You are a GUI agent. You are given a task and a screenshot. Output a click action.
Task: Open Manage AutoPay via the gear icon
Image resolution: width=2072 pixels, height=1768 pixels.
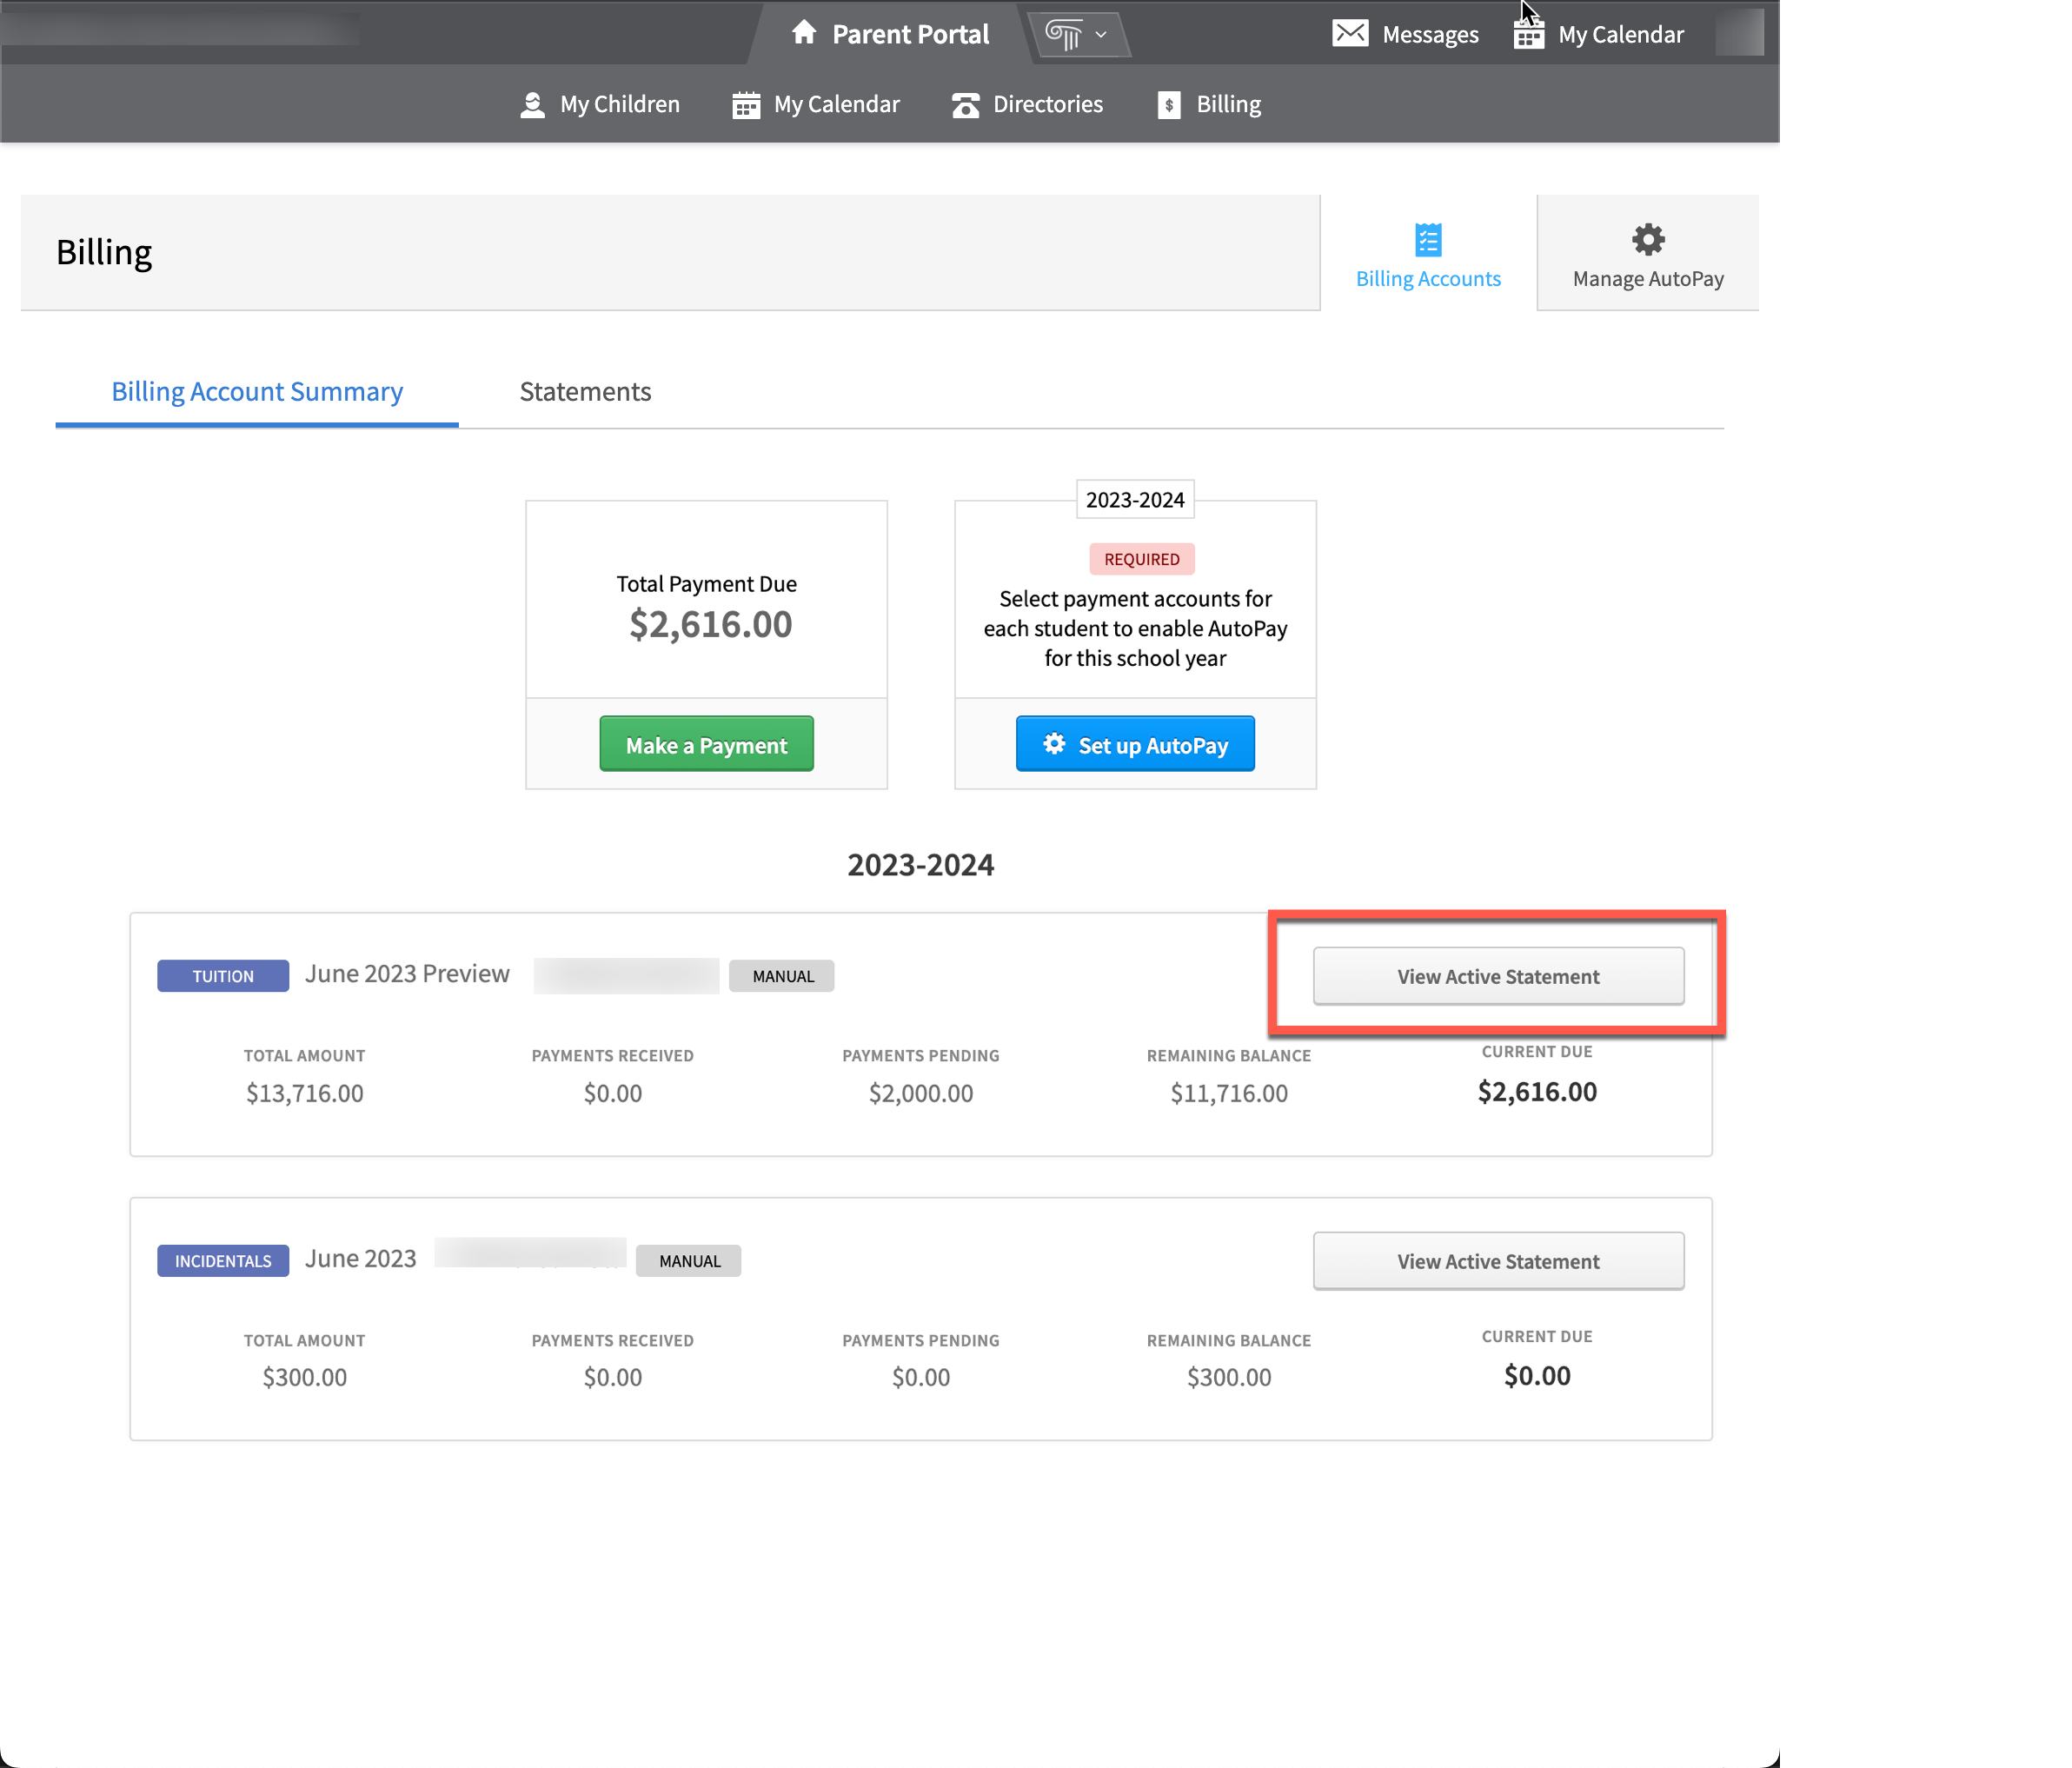point(1646,240)
